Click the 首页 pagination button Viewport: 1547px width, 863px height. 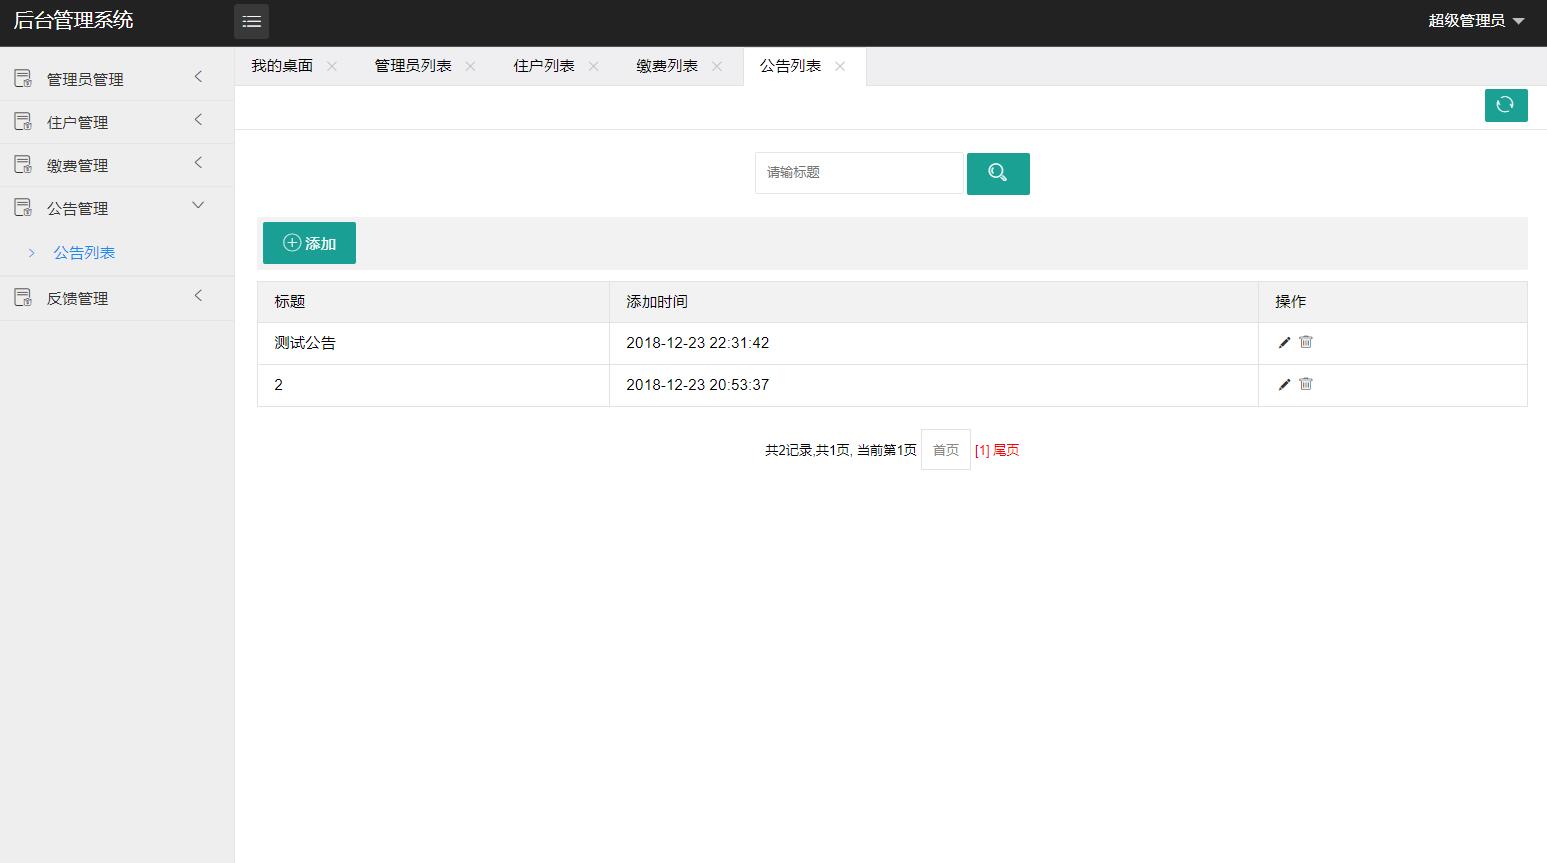point(944,450)
